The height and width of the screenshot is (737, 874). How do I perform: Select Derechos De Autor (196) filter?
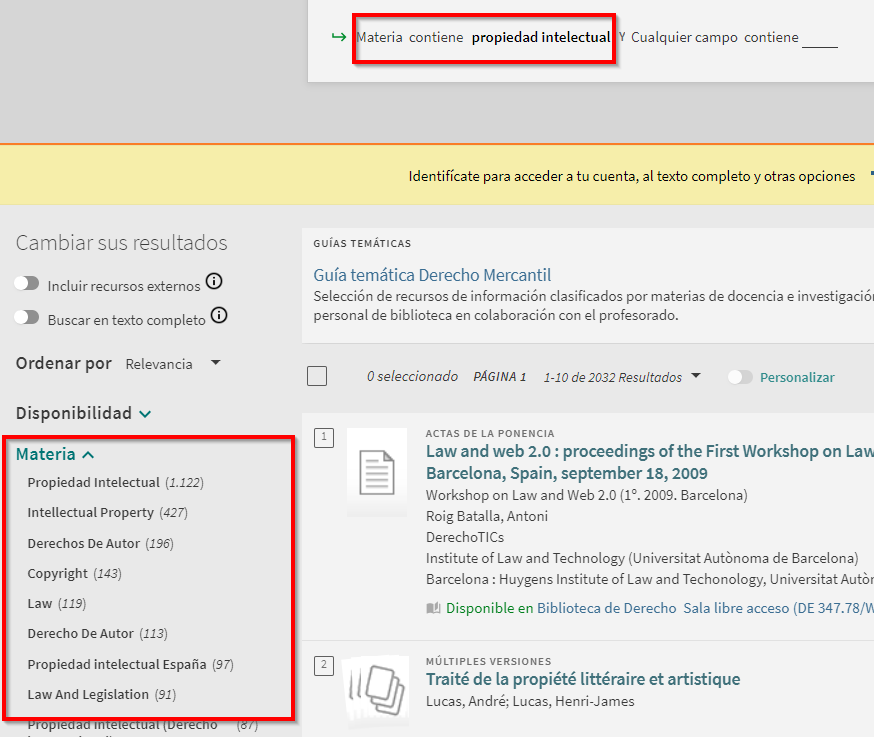[85, 544]
